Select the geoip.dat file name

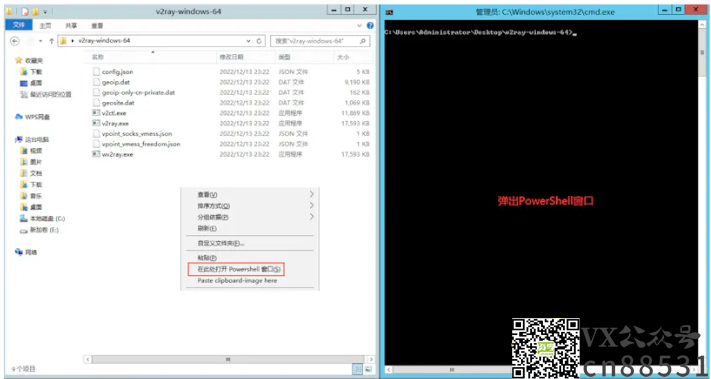(116, 82)
